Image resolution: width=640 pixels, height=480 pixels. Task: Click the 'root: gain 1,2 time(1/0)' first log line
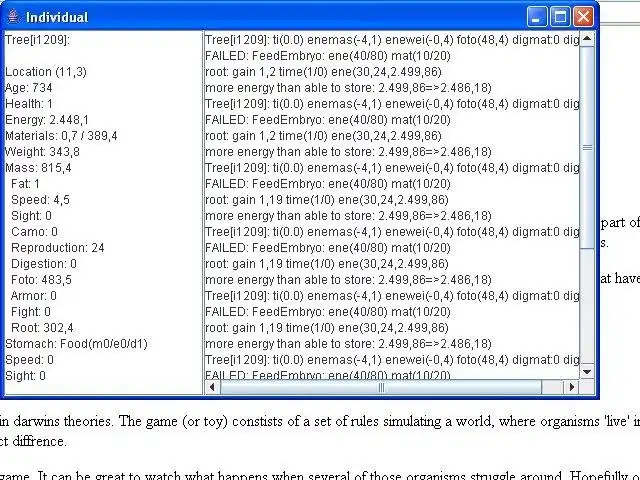pyautogui.click(x=323, y=72)
